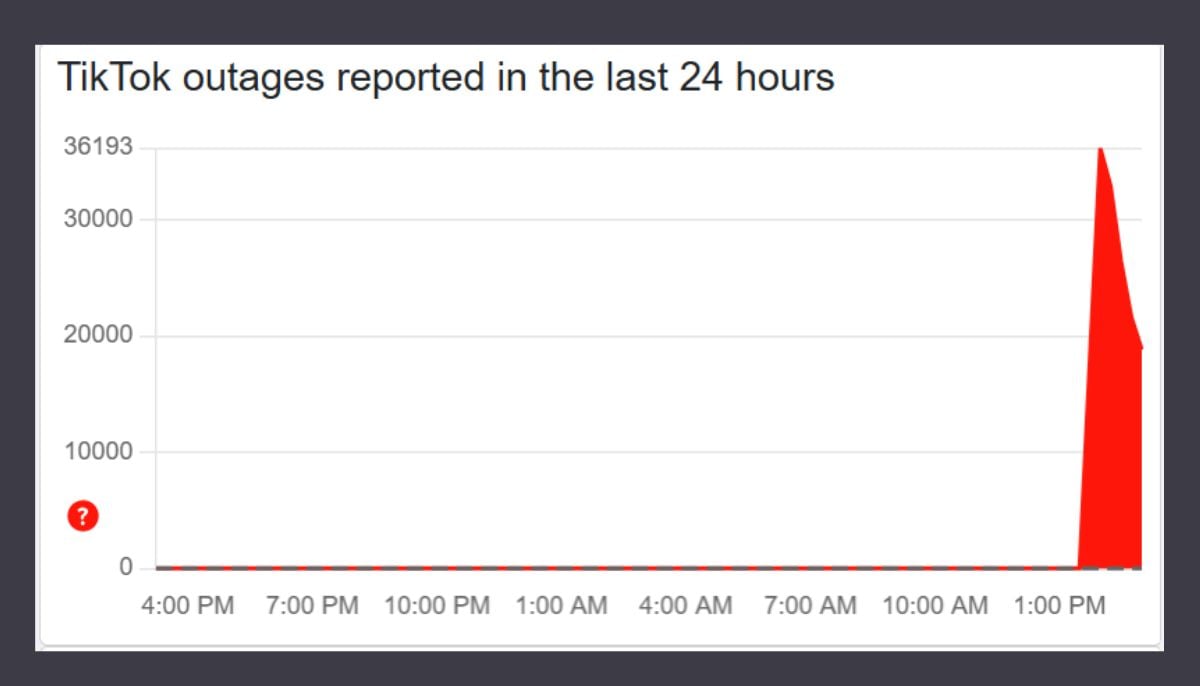The width and height of the screenshot is (1200, 686).
Task: Click the 36193 y-axis maximum label
Action: click(x=98, y=148)
